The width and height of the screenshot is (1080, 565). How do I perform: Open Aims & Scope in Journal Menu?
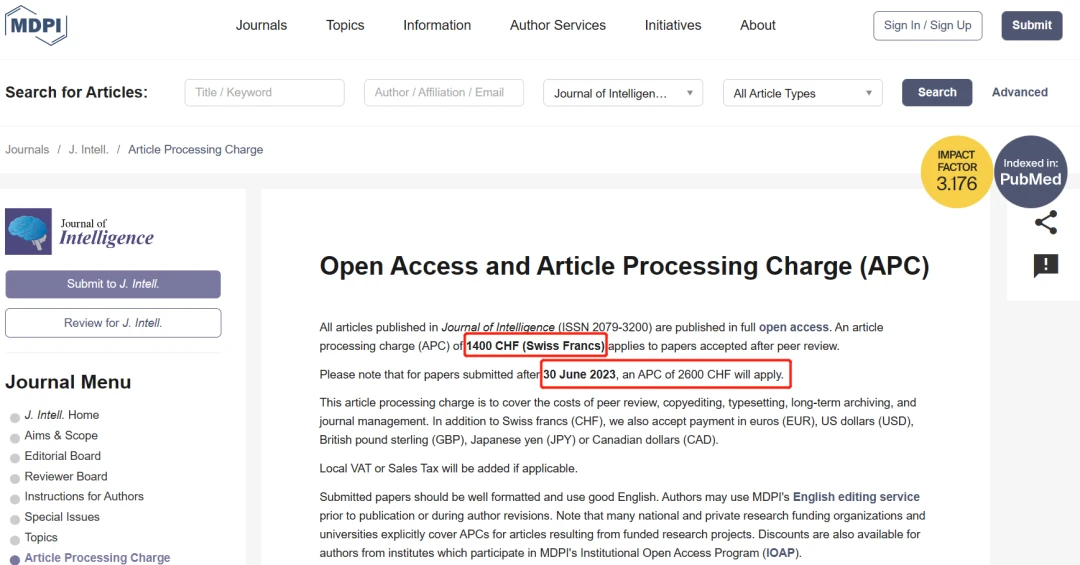[61, 435]
